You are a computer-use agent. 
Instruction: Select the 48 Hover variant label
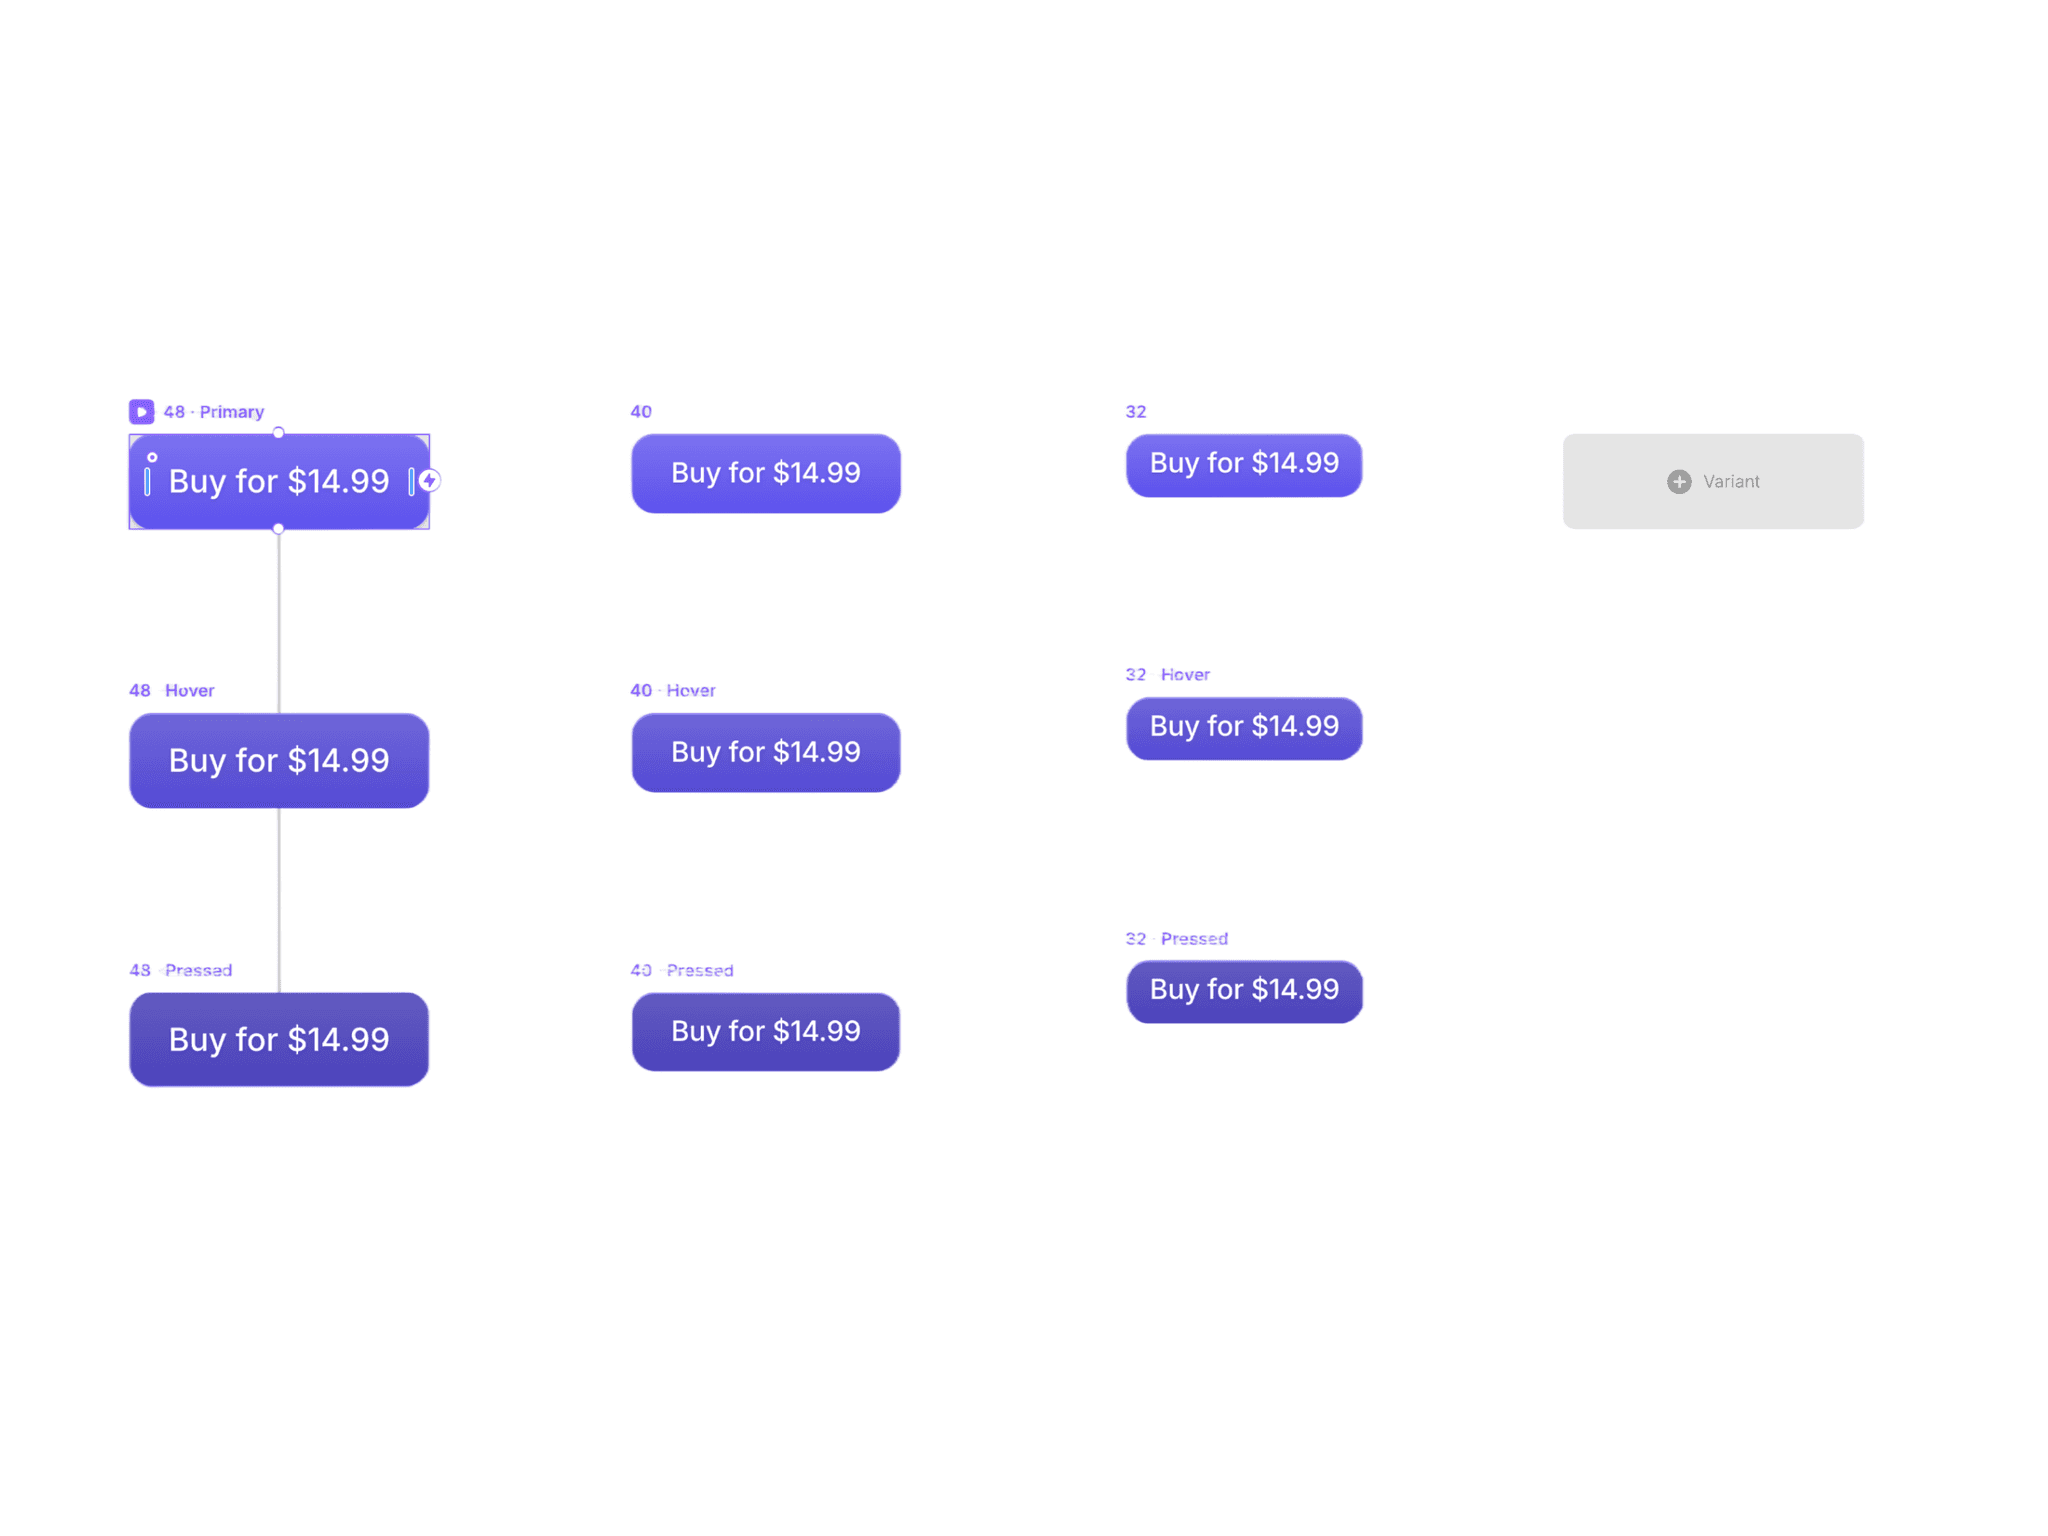(x=172, y=690)
